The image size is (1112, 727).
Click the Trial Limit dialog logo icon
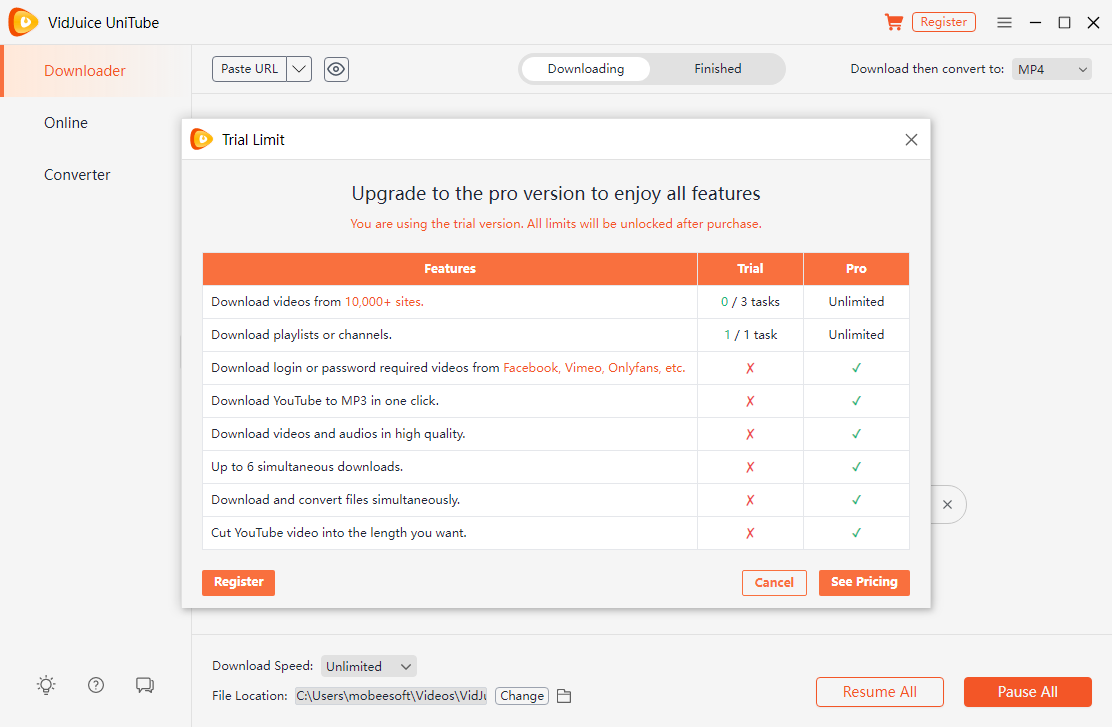[x=201, y=139]
